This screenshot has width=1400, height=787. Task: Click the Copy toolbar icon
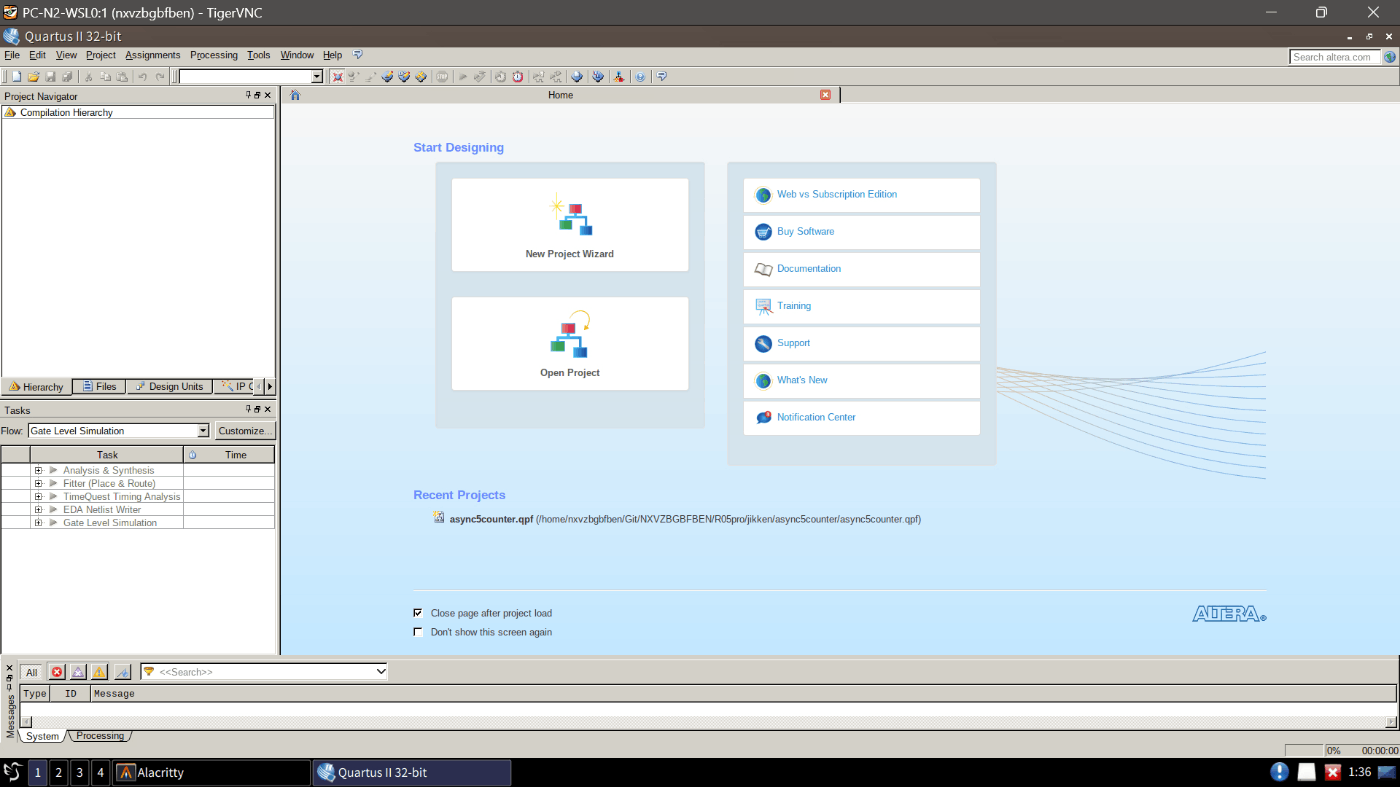(105, 76)
